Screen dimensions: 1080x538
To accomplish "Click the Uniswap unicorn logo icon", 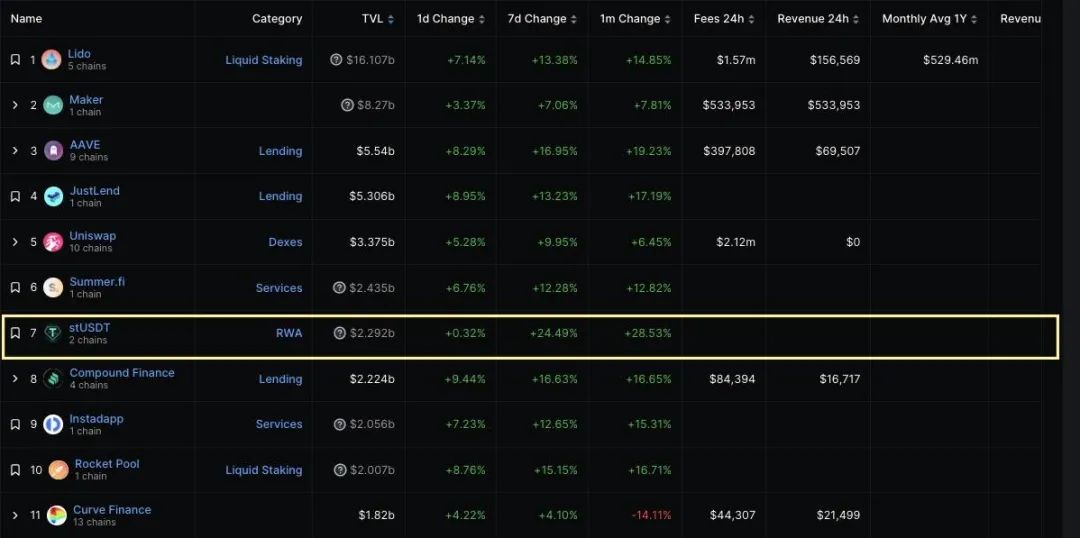I will click(53, 242).
